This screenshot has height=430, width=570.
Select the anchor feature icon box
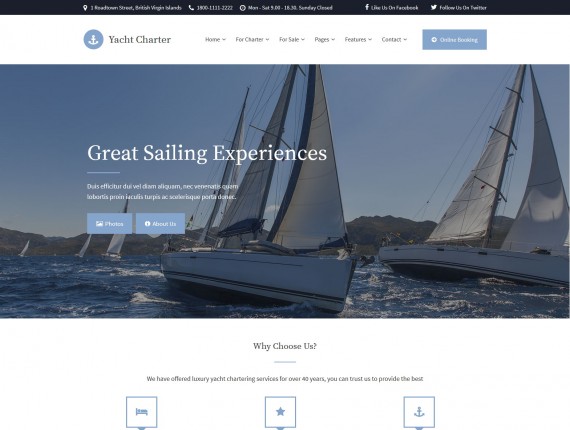[419, 412]
